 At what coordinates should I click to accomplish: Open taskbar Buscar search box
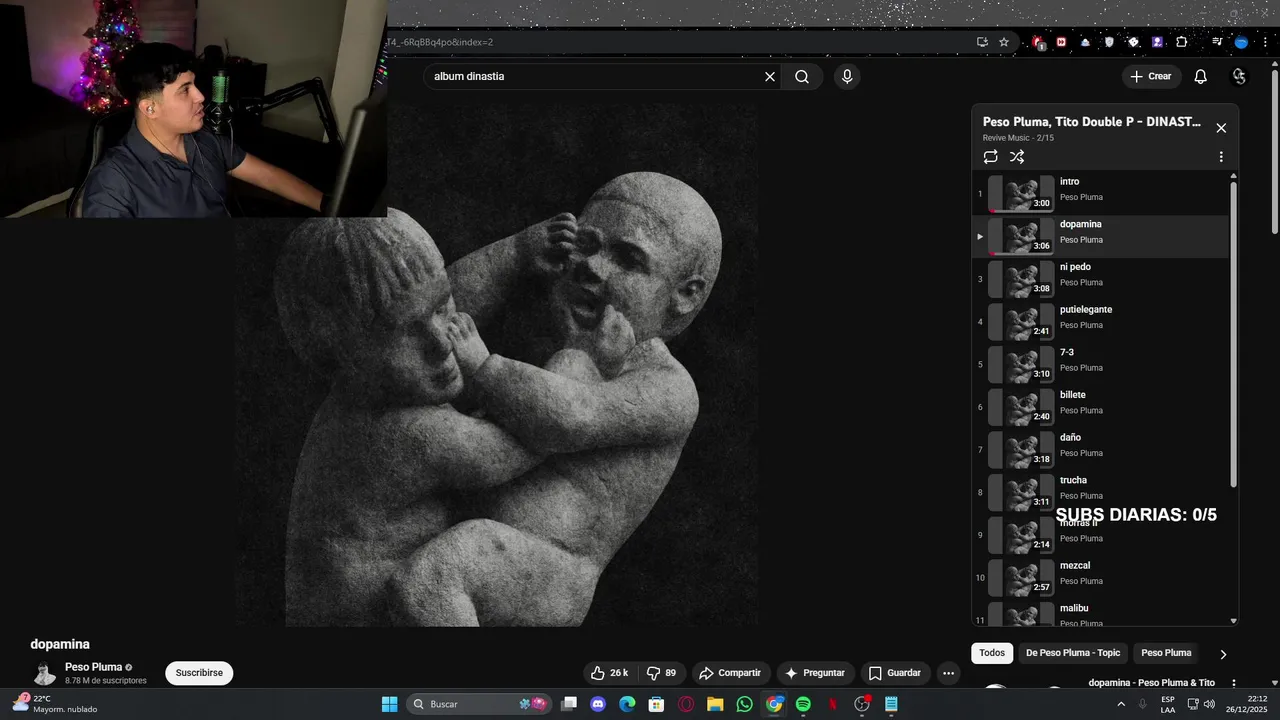click(479, 704)
